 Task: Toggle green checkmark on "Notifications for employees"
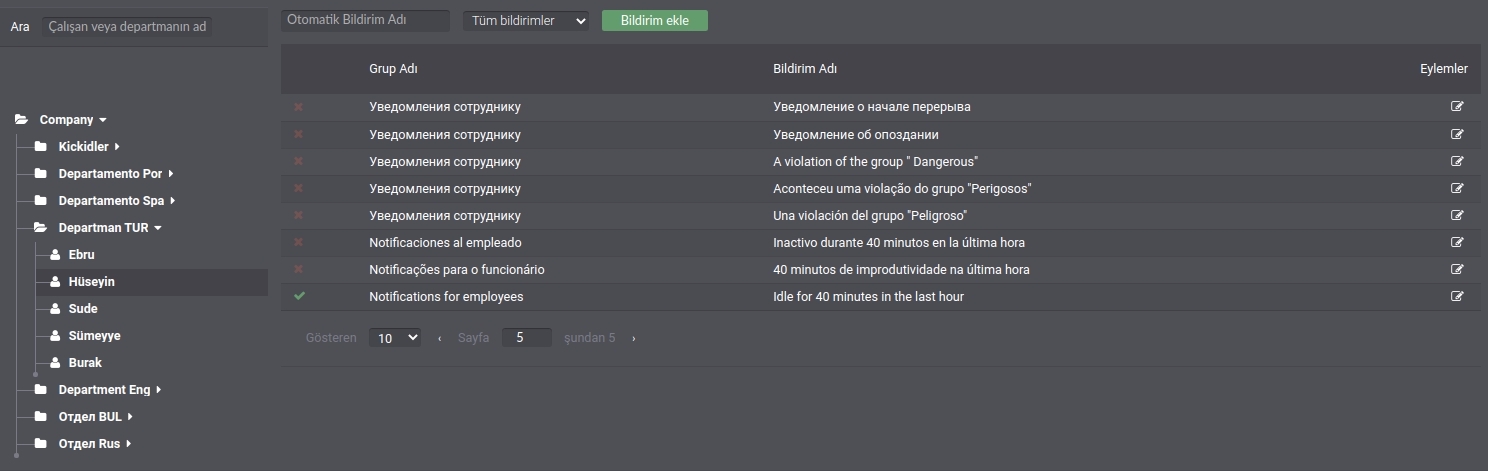click(298, 296)
